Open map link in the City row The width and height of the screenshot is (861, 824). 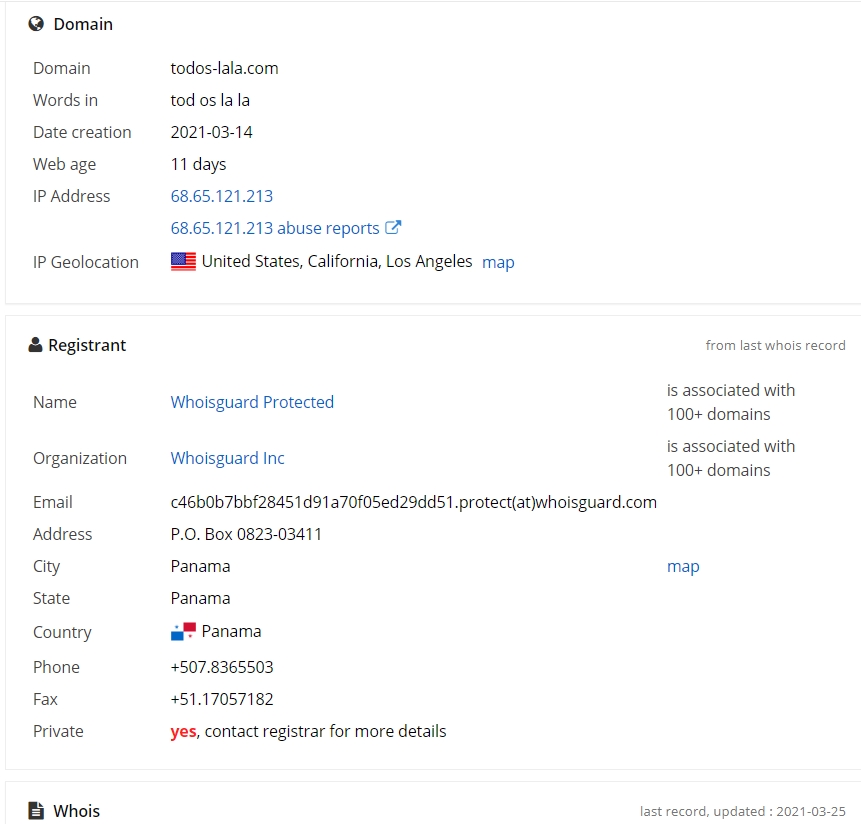(683, 566)
